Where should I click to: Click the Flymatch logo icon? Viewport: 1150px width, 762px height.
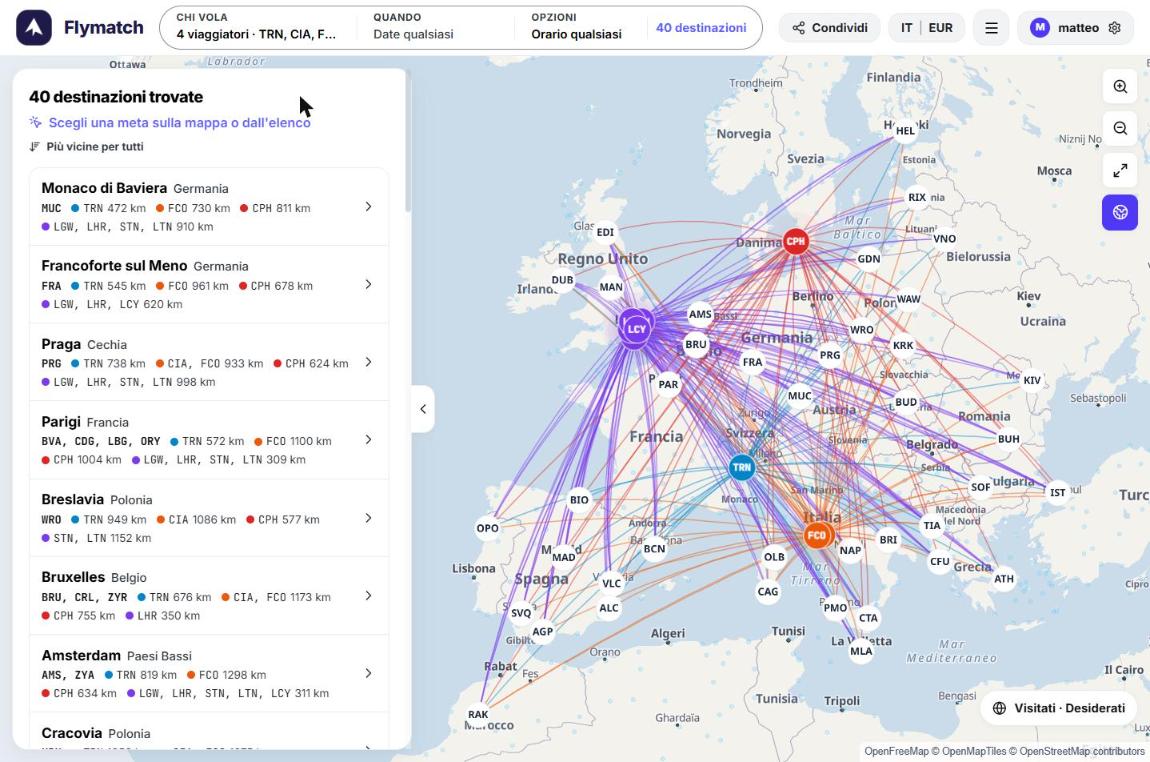click(x=34, y=28)
